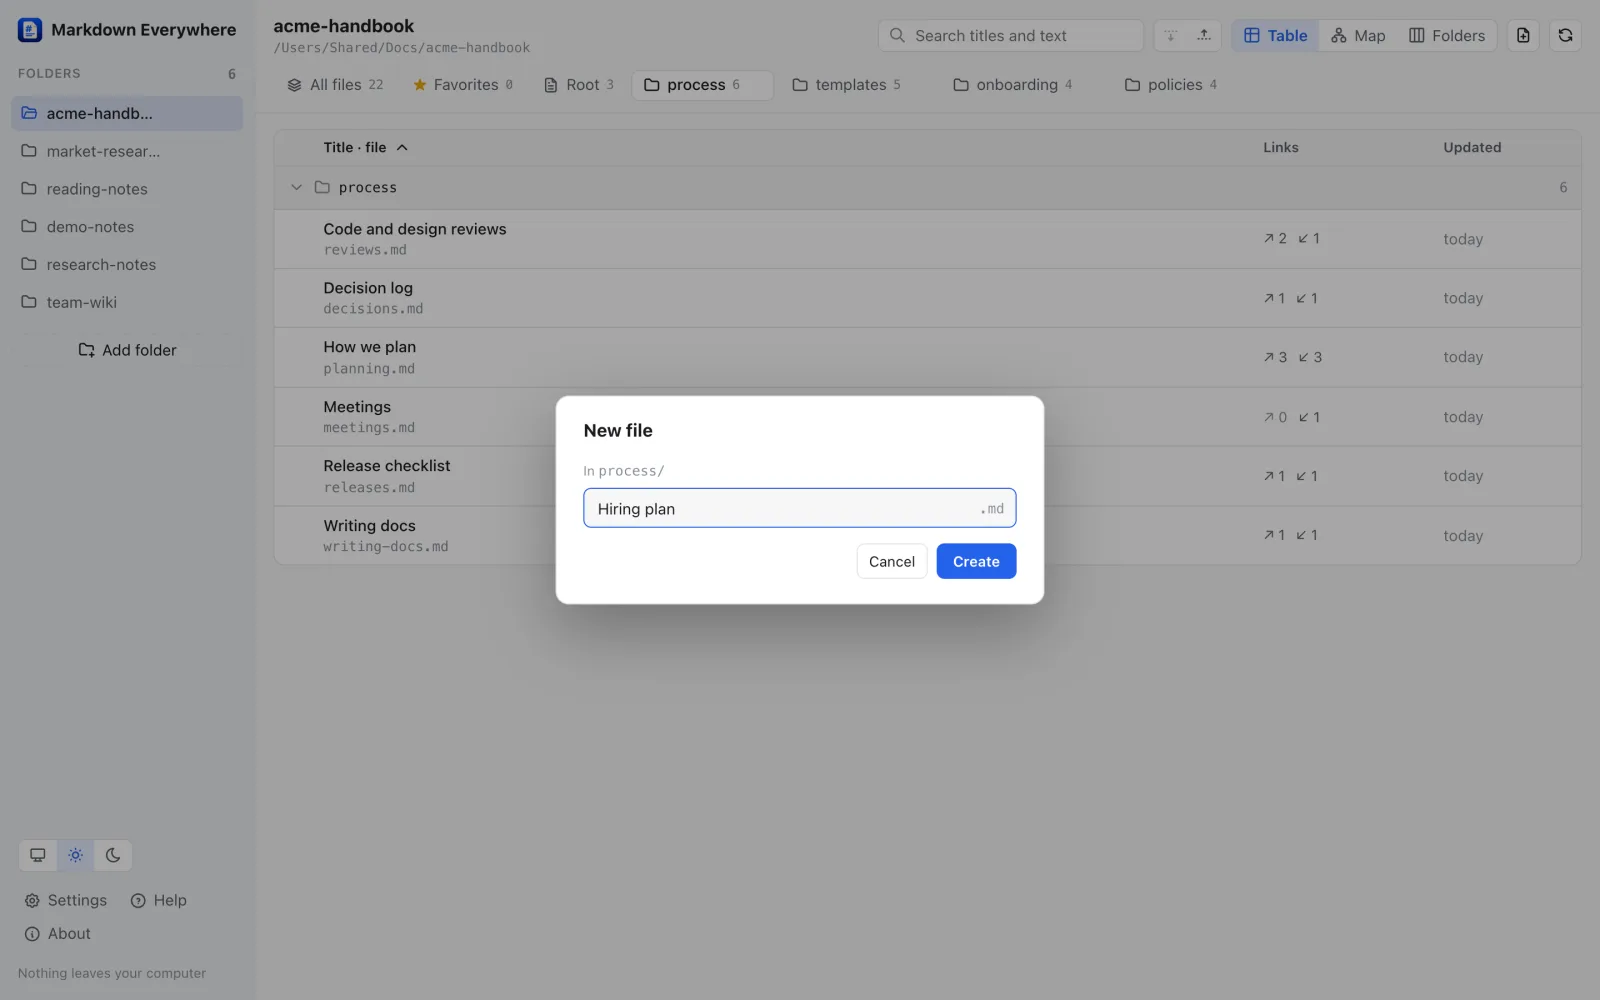
Task: Click the Search titles and text field
Action: click(1011, 36)
